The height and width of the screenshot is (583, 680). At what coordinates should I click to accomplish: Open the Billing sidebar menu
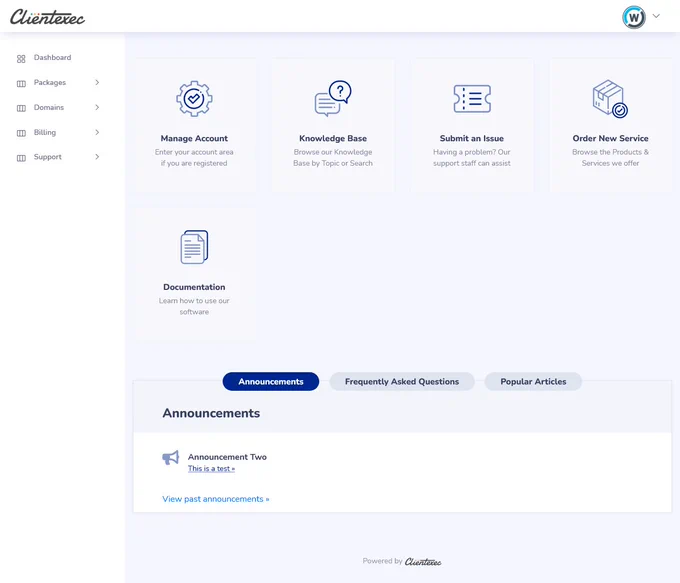[45, 132]
